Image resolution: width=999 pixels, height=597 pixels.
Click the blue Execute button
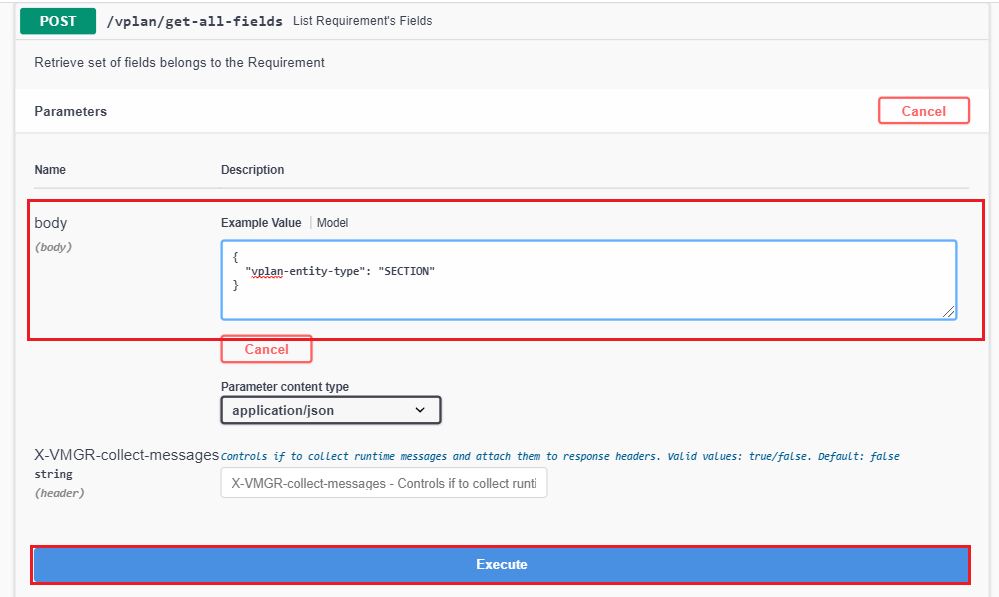(x=501, y=564)
